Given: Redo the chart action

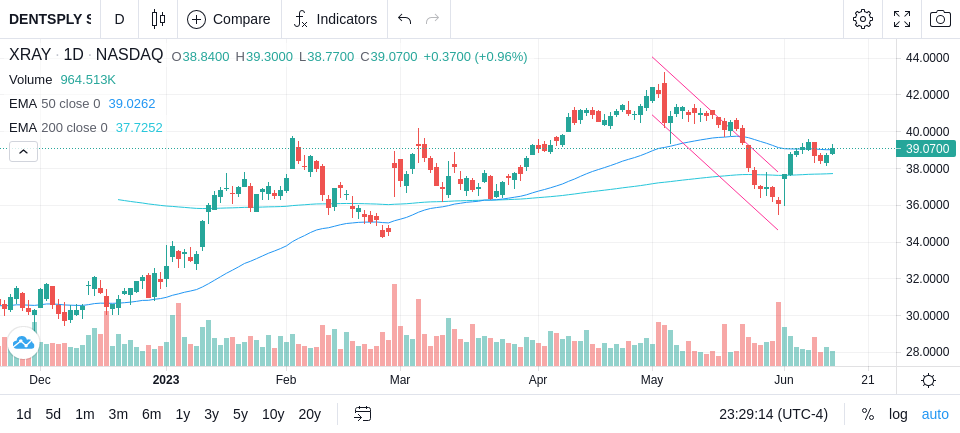Looking at the screenshot, I should coord(433,19).
